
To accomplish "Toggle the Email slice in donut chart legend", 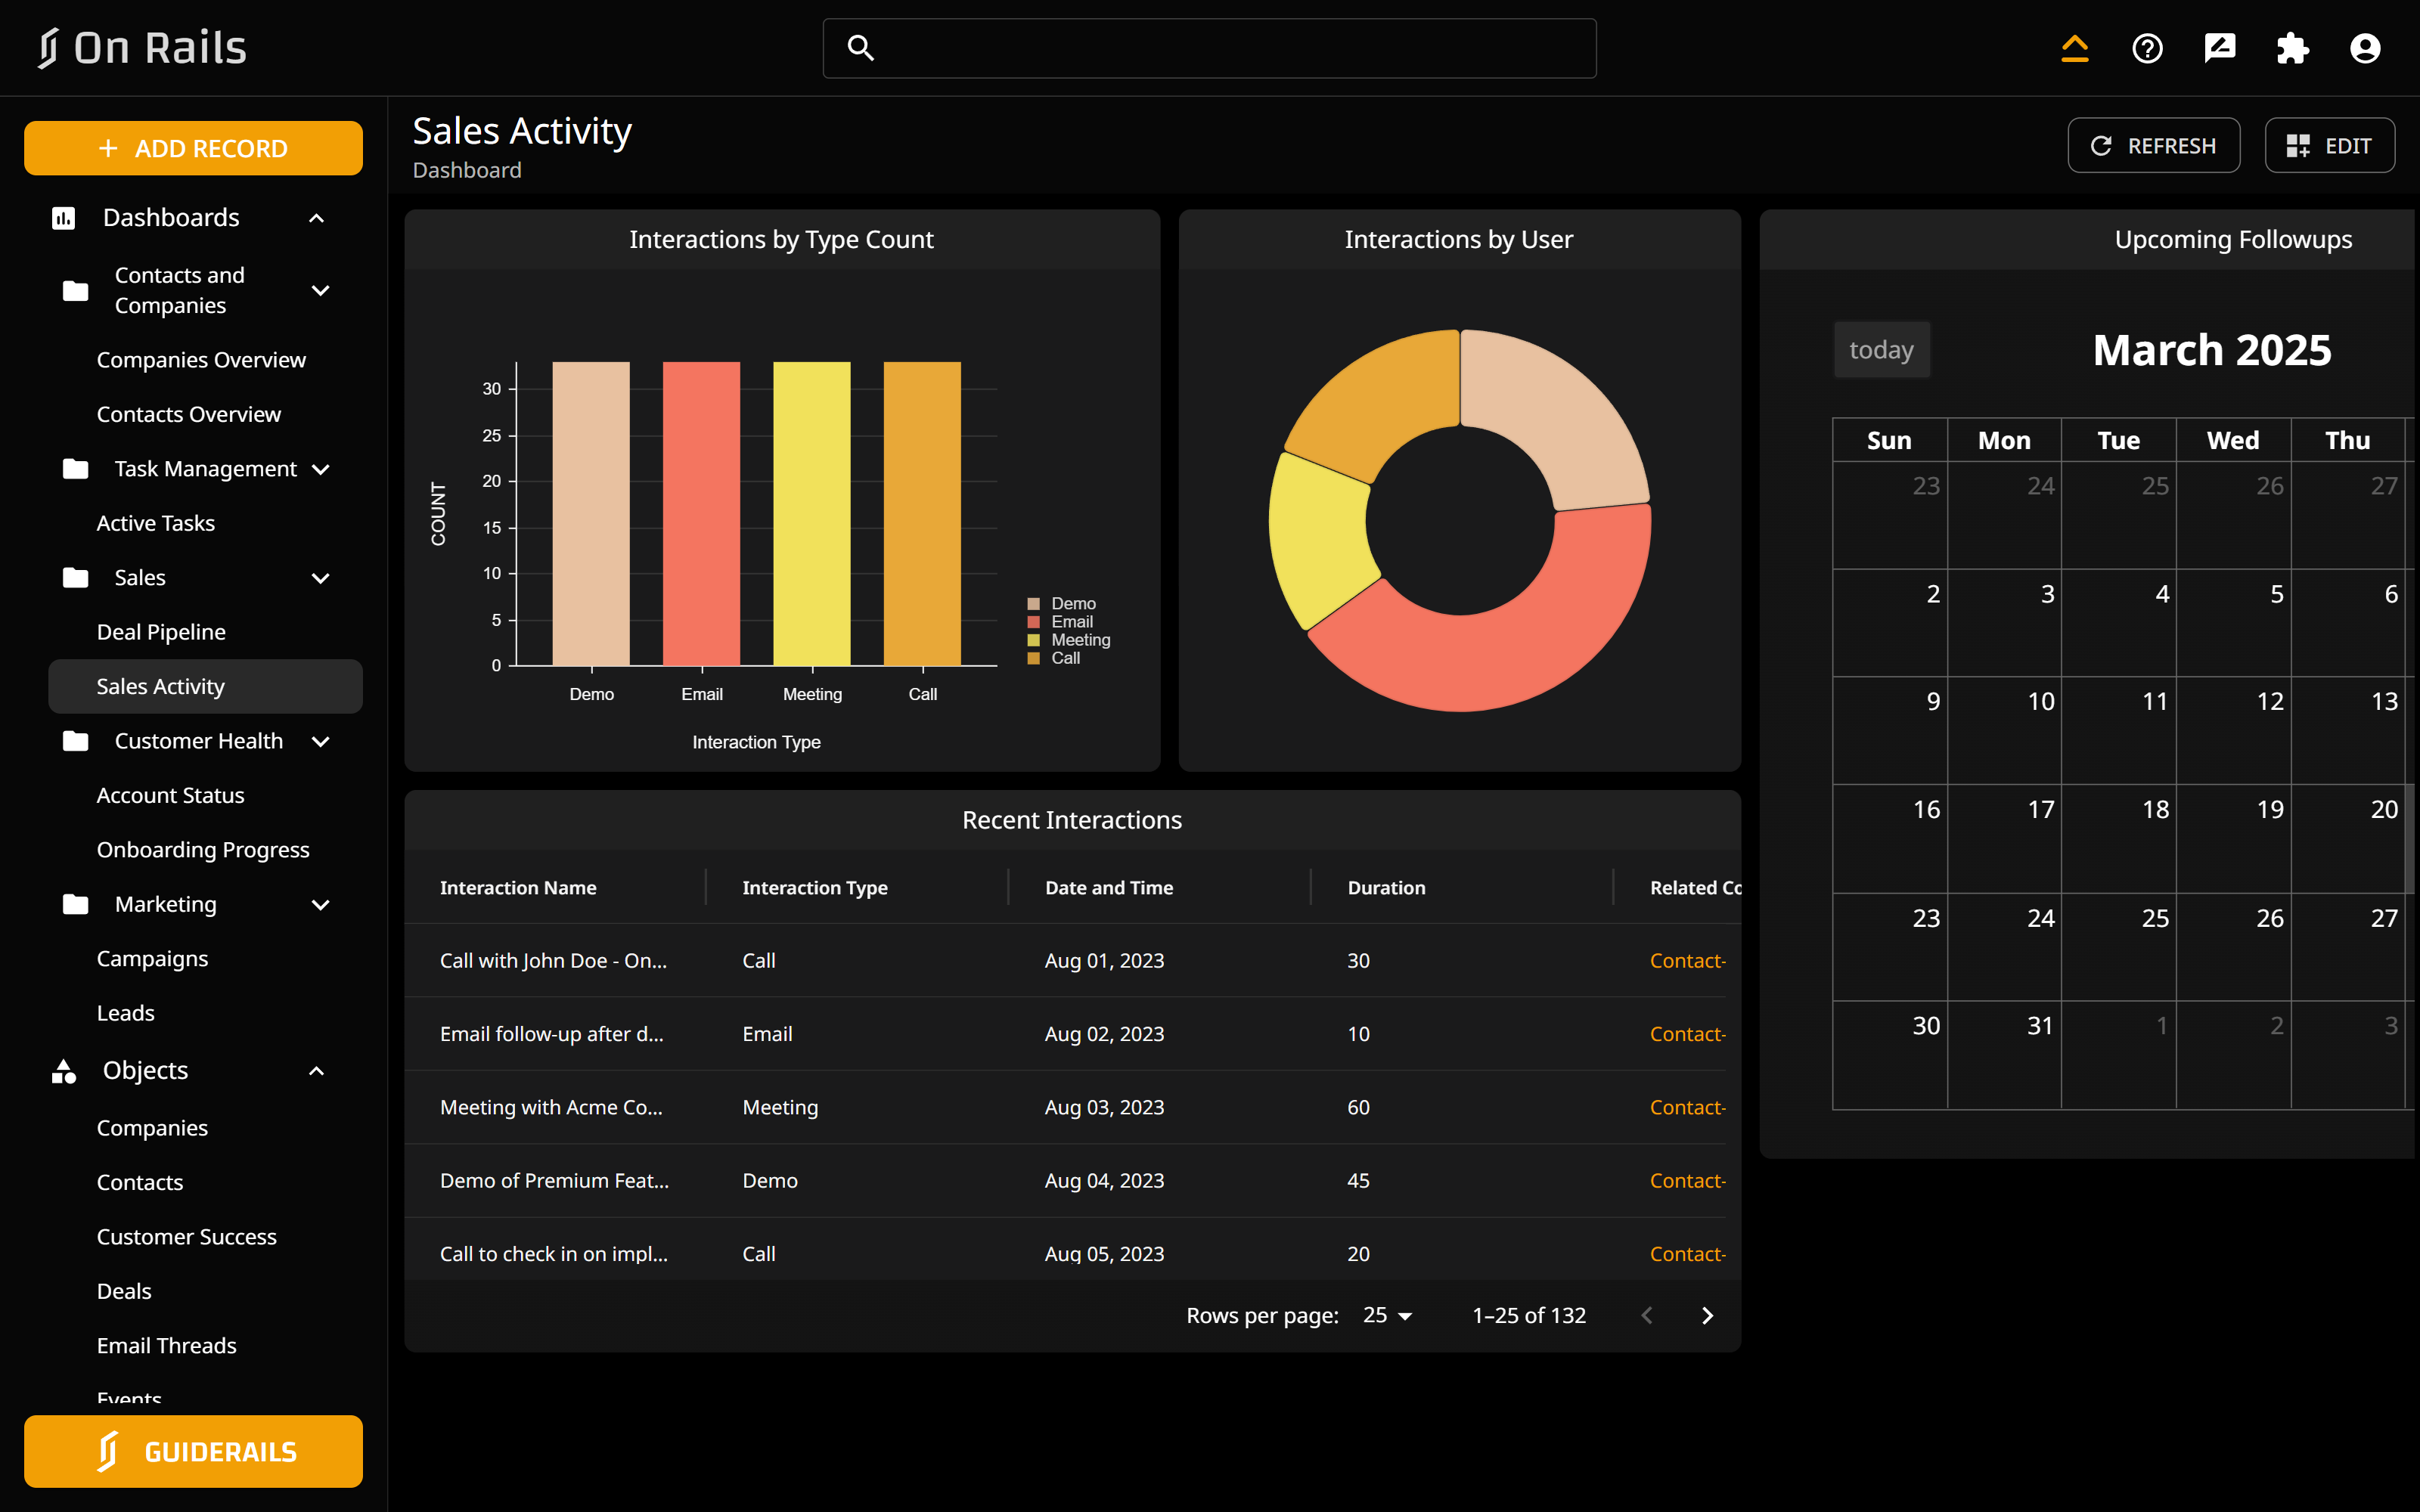I will pos(1071,621).
